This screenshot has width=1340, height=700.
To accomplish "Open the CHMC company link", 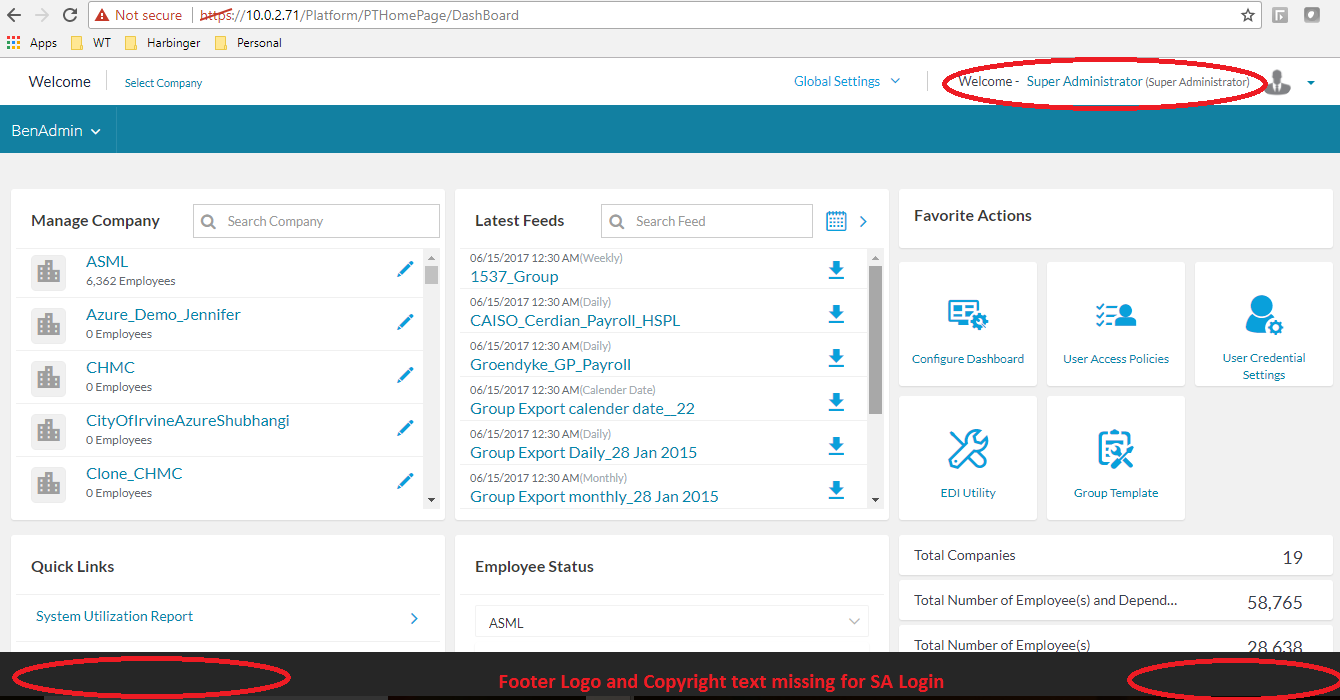I will click(x=110, y=367).
